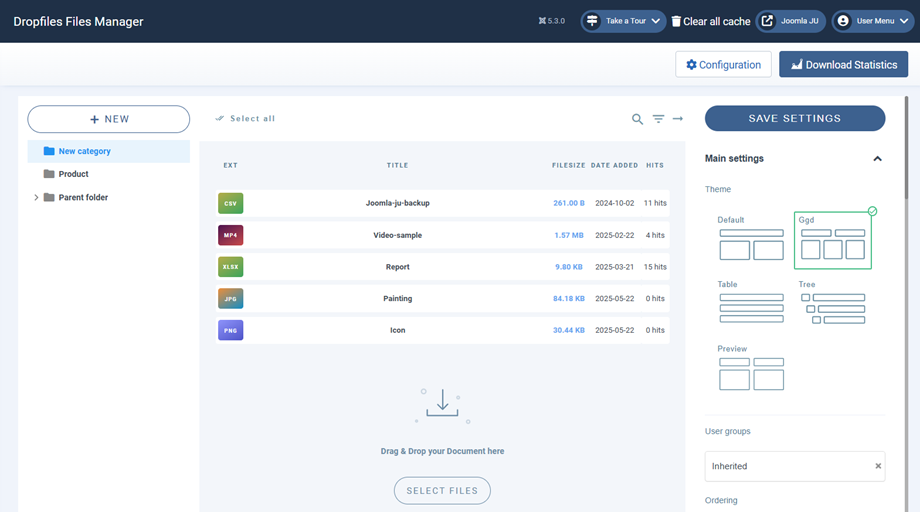This screenshot has width=920, height=512.
Task: Toggle Select all files
Action: pyautogui.click(x=245, y=119)
